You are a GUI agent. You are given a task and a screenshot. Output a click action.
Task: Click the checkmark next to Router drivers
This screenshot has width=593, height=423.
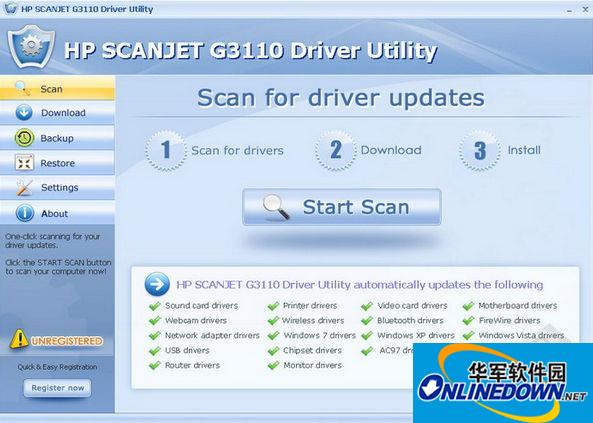coord(155,365)
